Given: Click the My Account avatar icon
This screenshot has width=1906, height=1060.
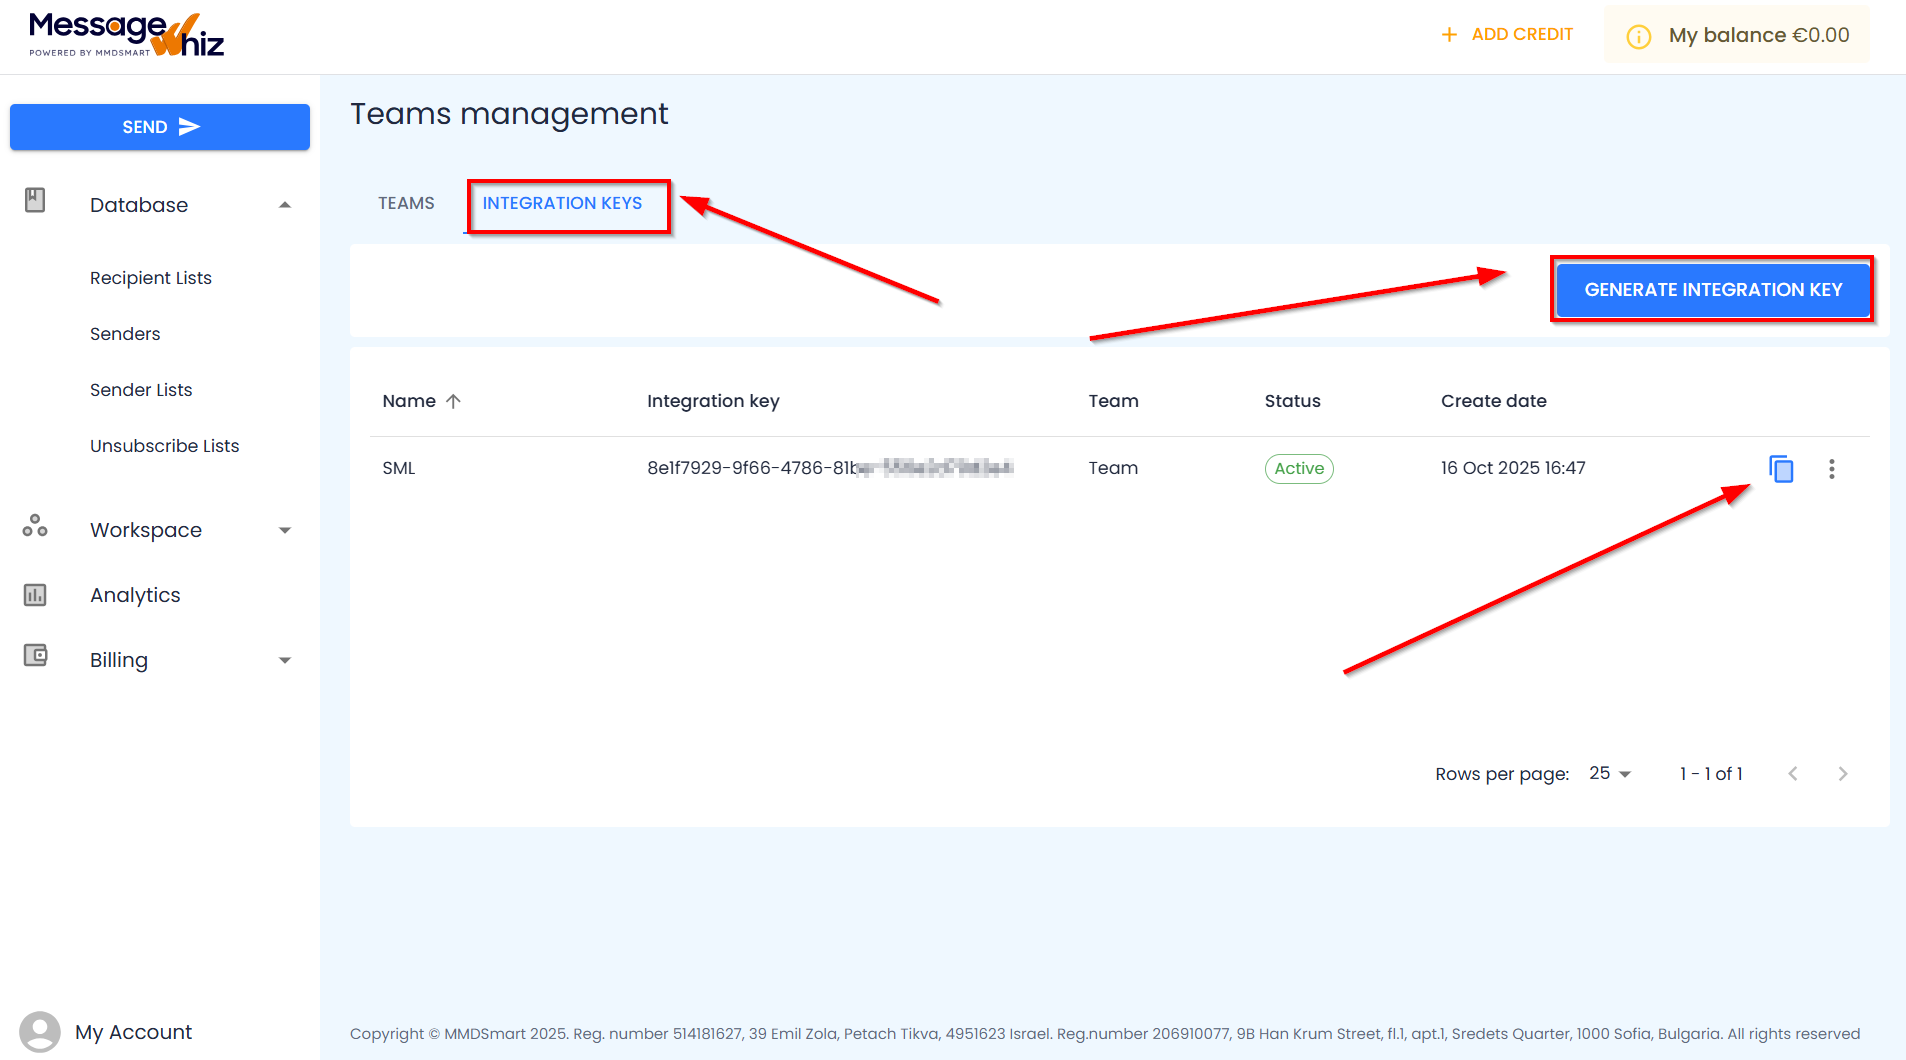Looking at the screenshot, I should (40, 1031).
